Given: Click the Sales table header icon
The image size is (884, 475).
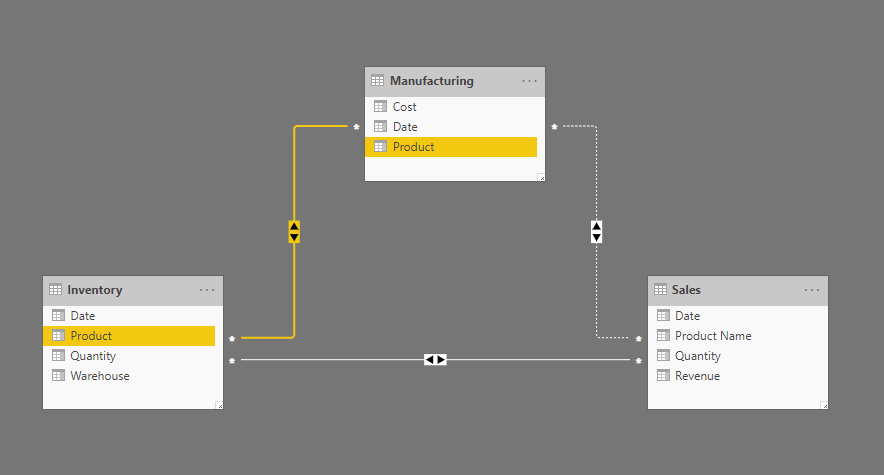Looking at the screenshot, I should coord(660,290).
